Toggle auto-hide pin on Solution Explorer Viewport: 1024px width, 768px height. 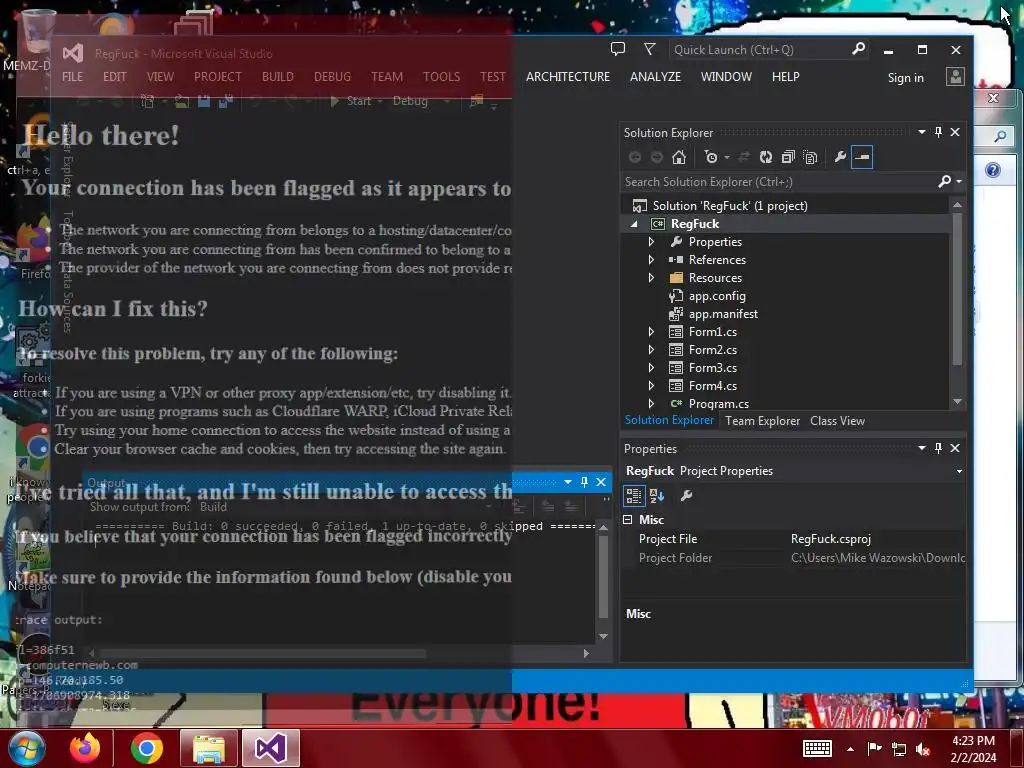[938, 132]
